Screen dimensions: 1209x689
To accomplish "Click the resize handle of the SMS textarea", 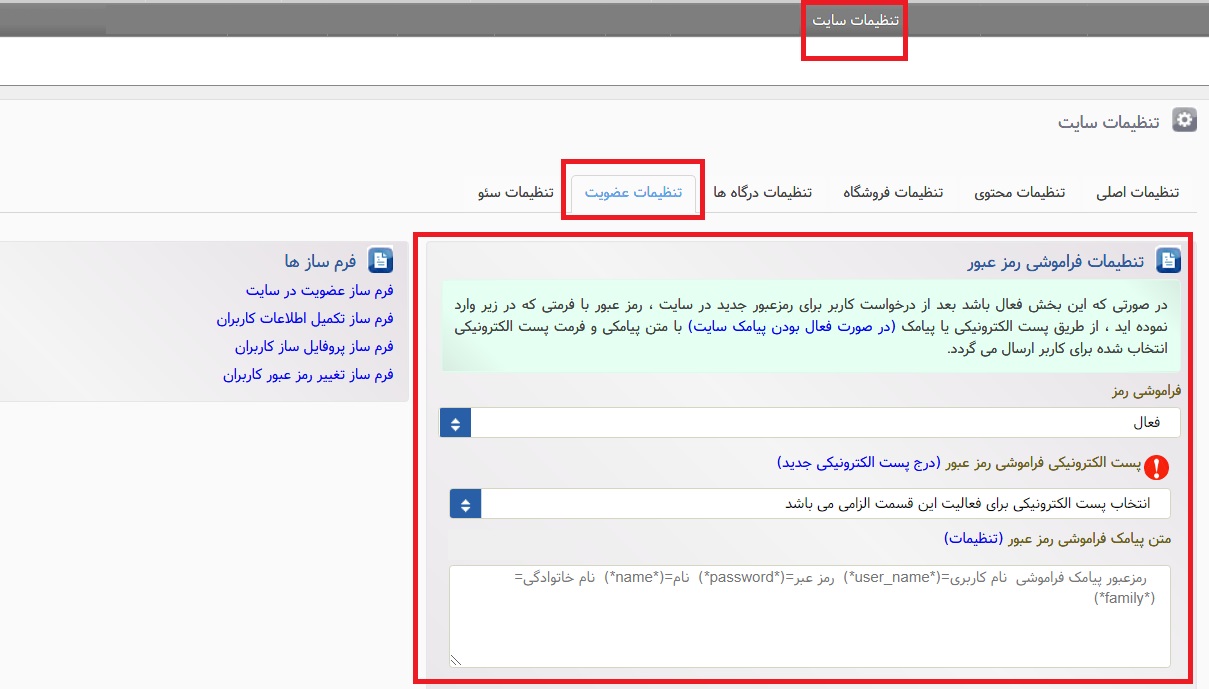I will coord(456,660).
